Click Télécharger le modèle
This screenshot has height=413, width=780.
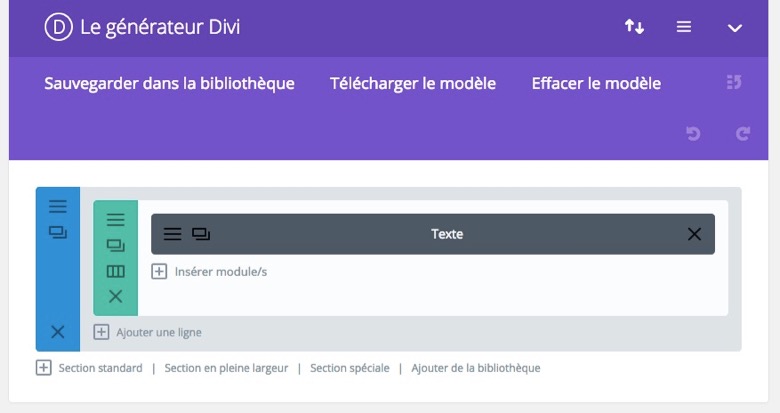click(x=413, y=83)
